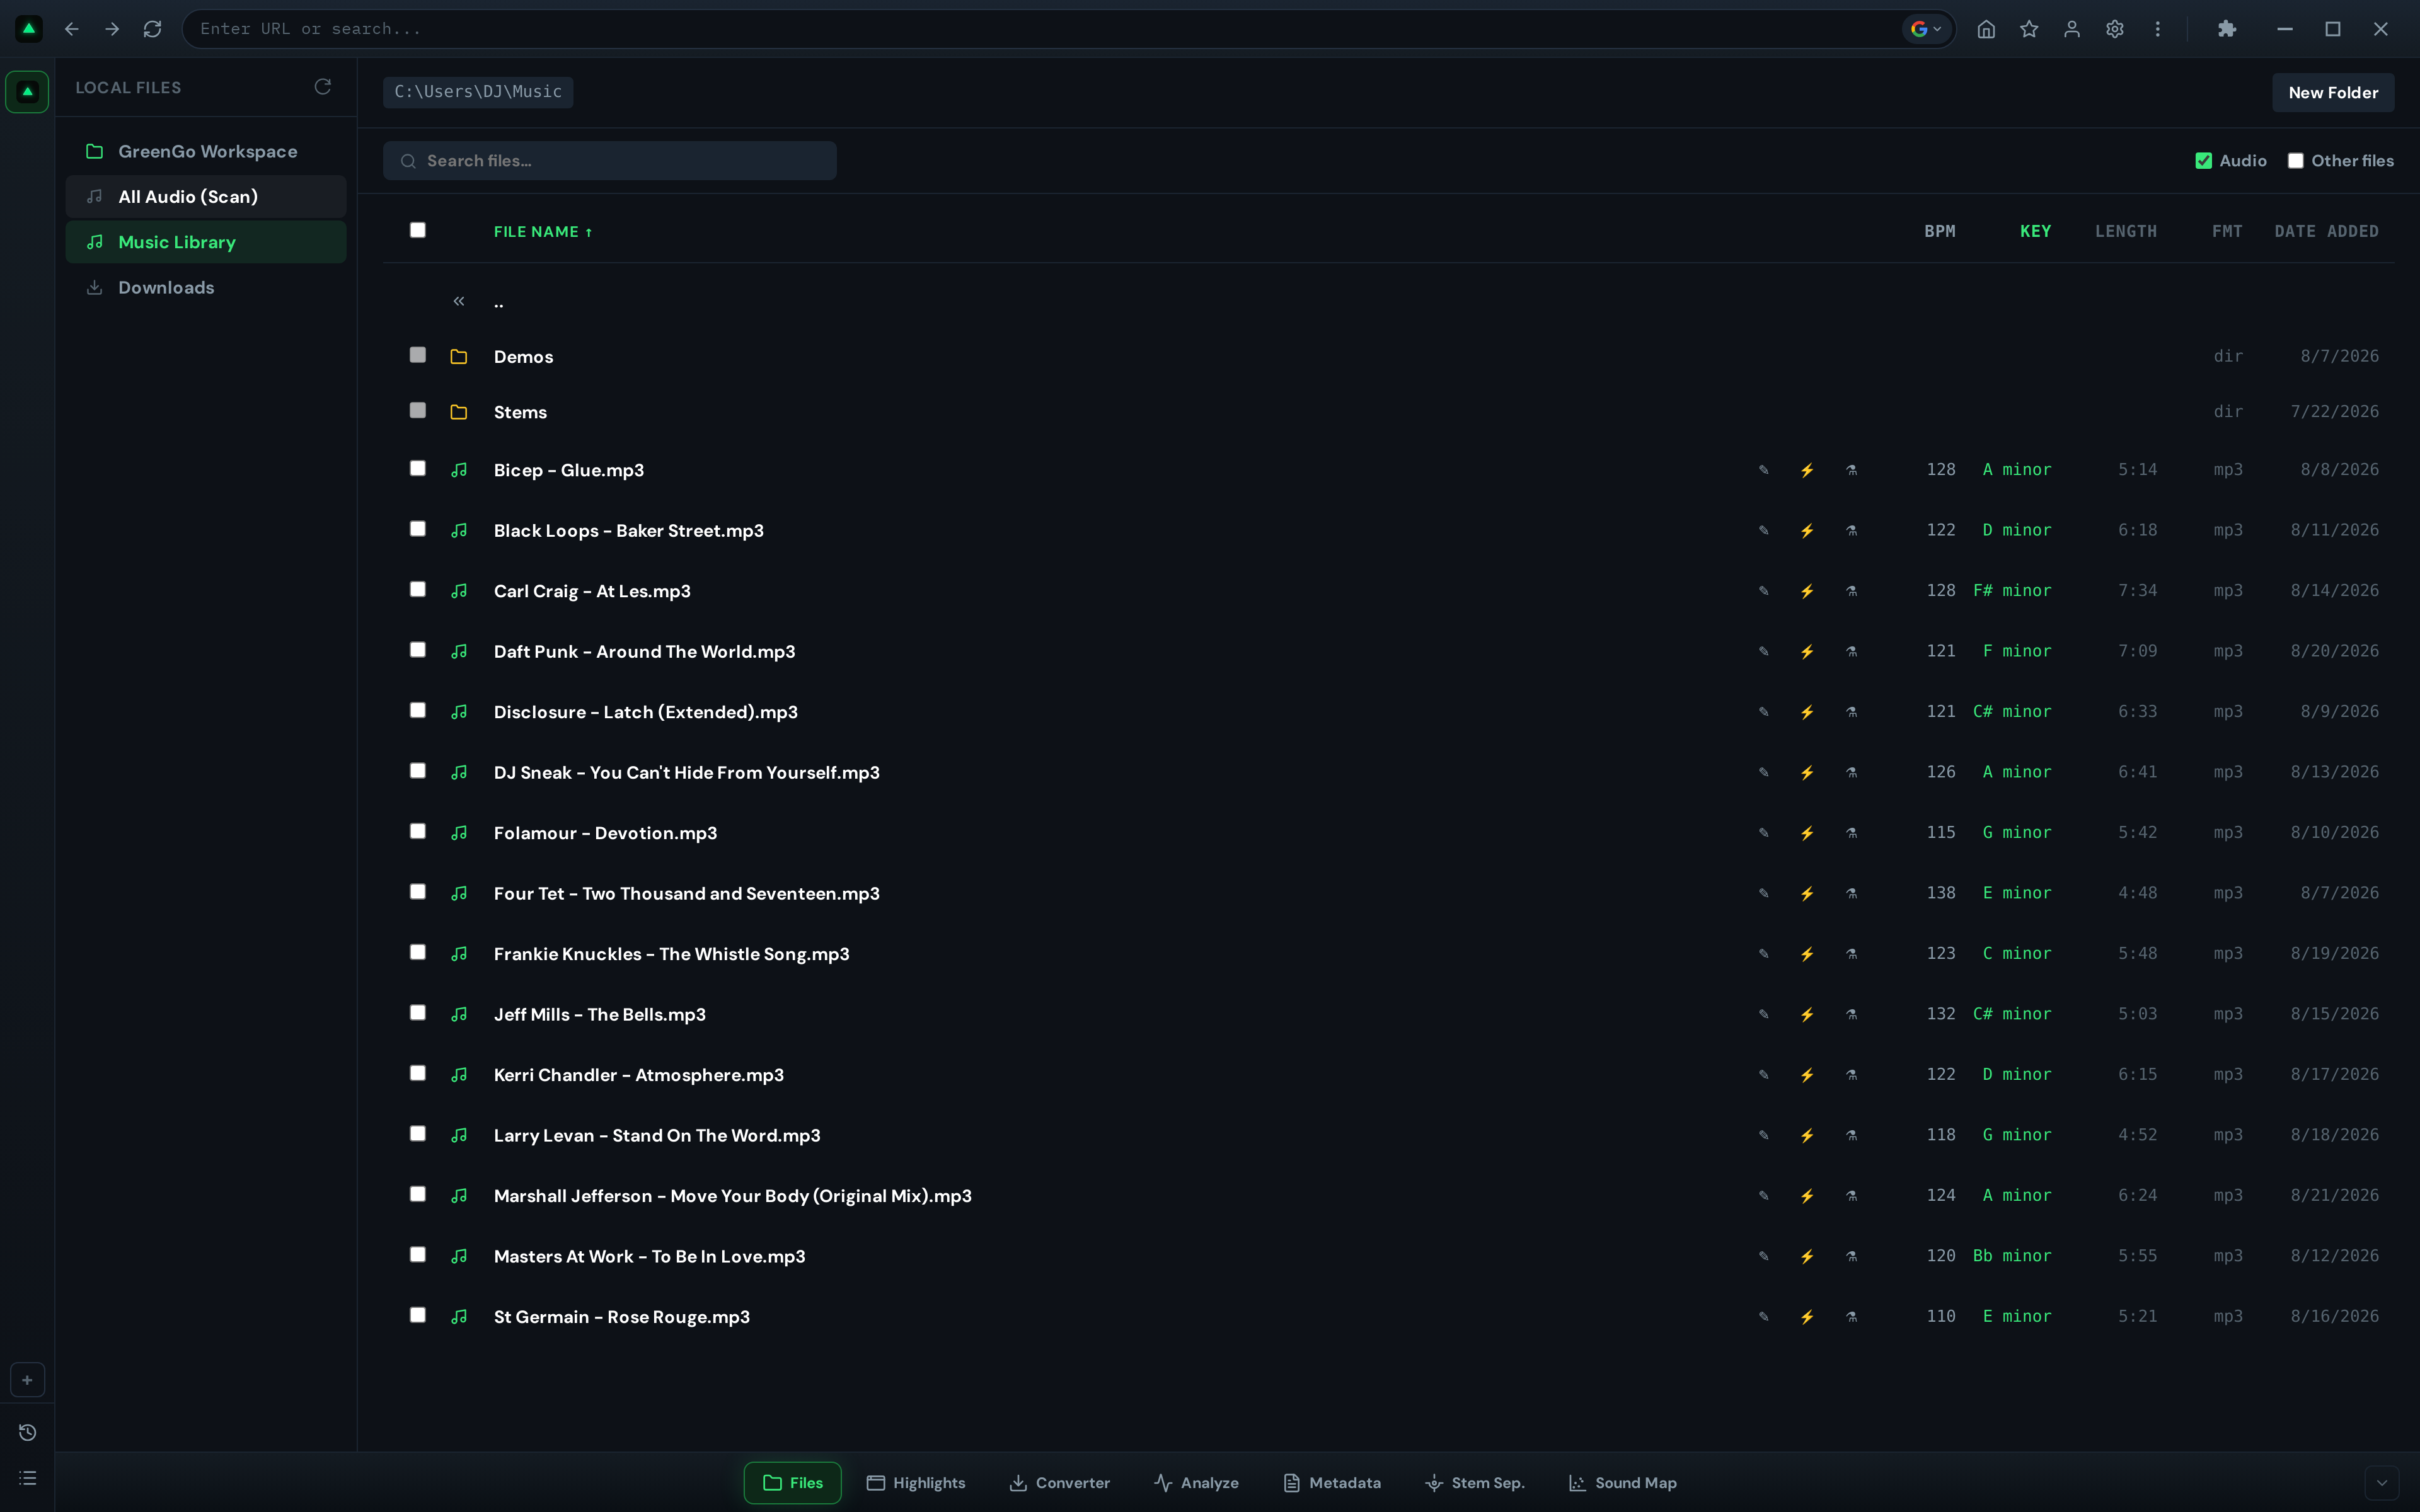Sort the list by KEY column header
The image size is (2420, 1512).
tap(2035, 231)
